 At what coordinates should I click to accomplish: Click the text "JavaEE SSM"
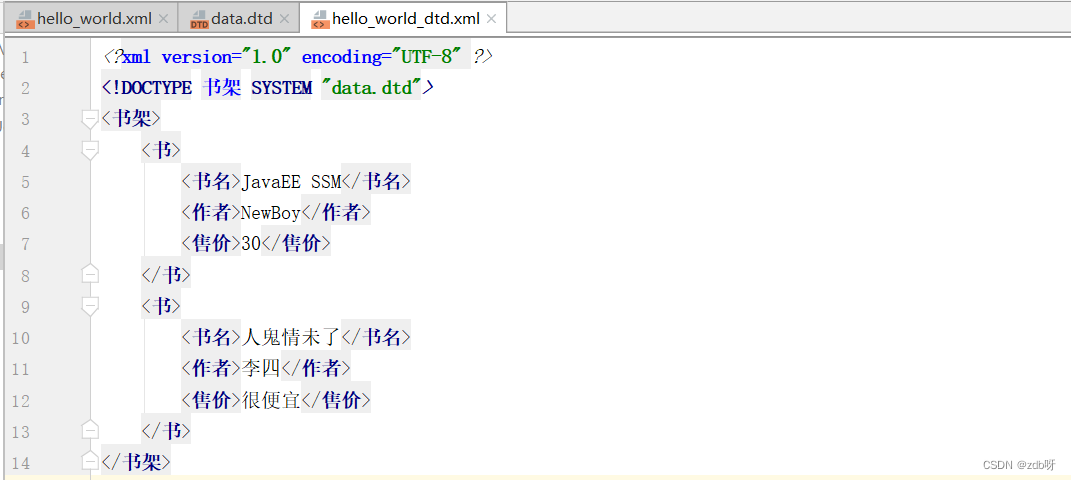click(x=291, y=182)
